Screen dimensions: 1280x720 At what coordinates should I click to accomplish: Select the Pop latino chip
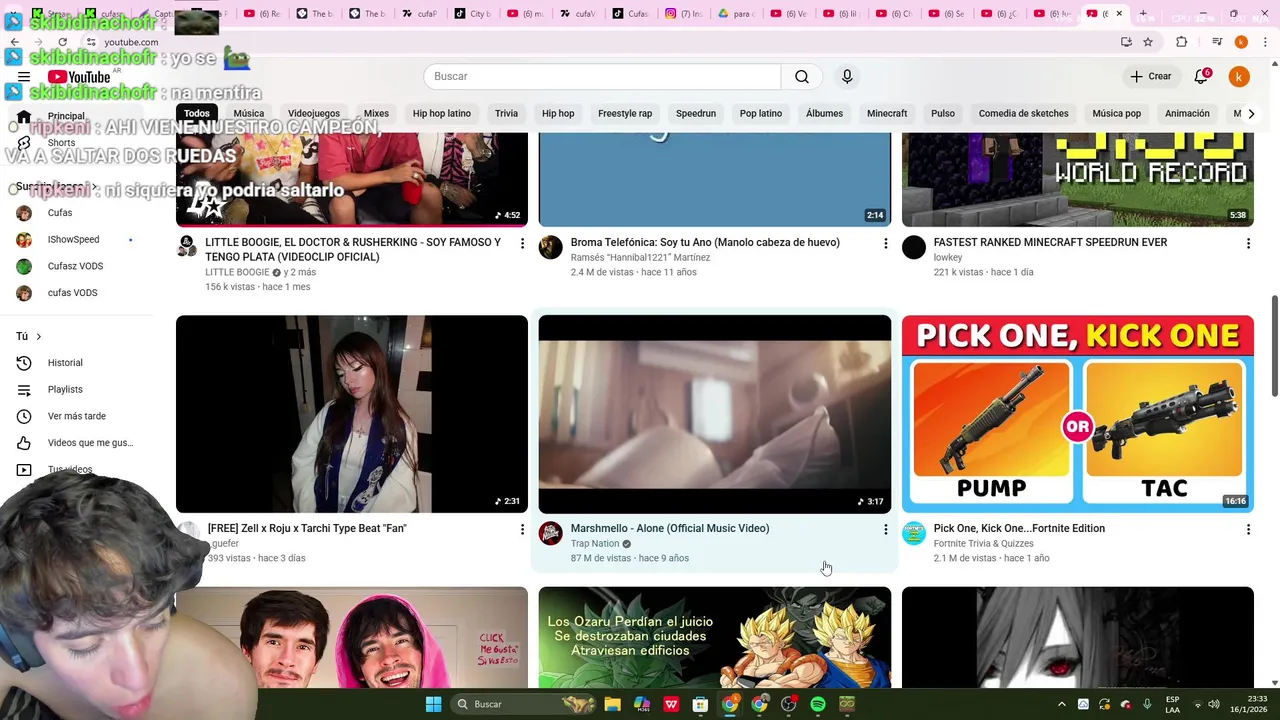pos(761,114)
